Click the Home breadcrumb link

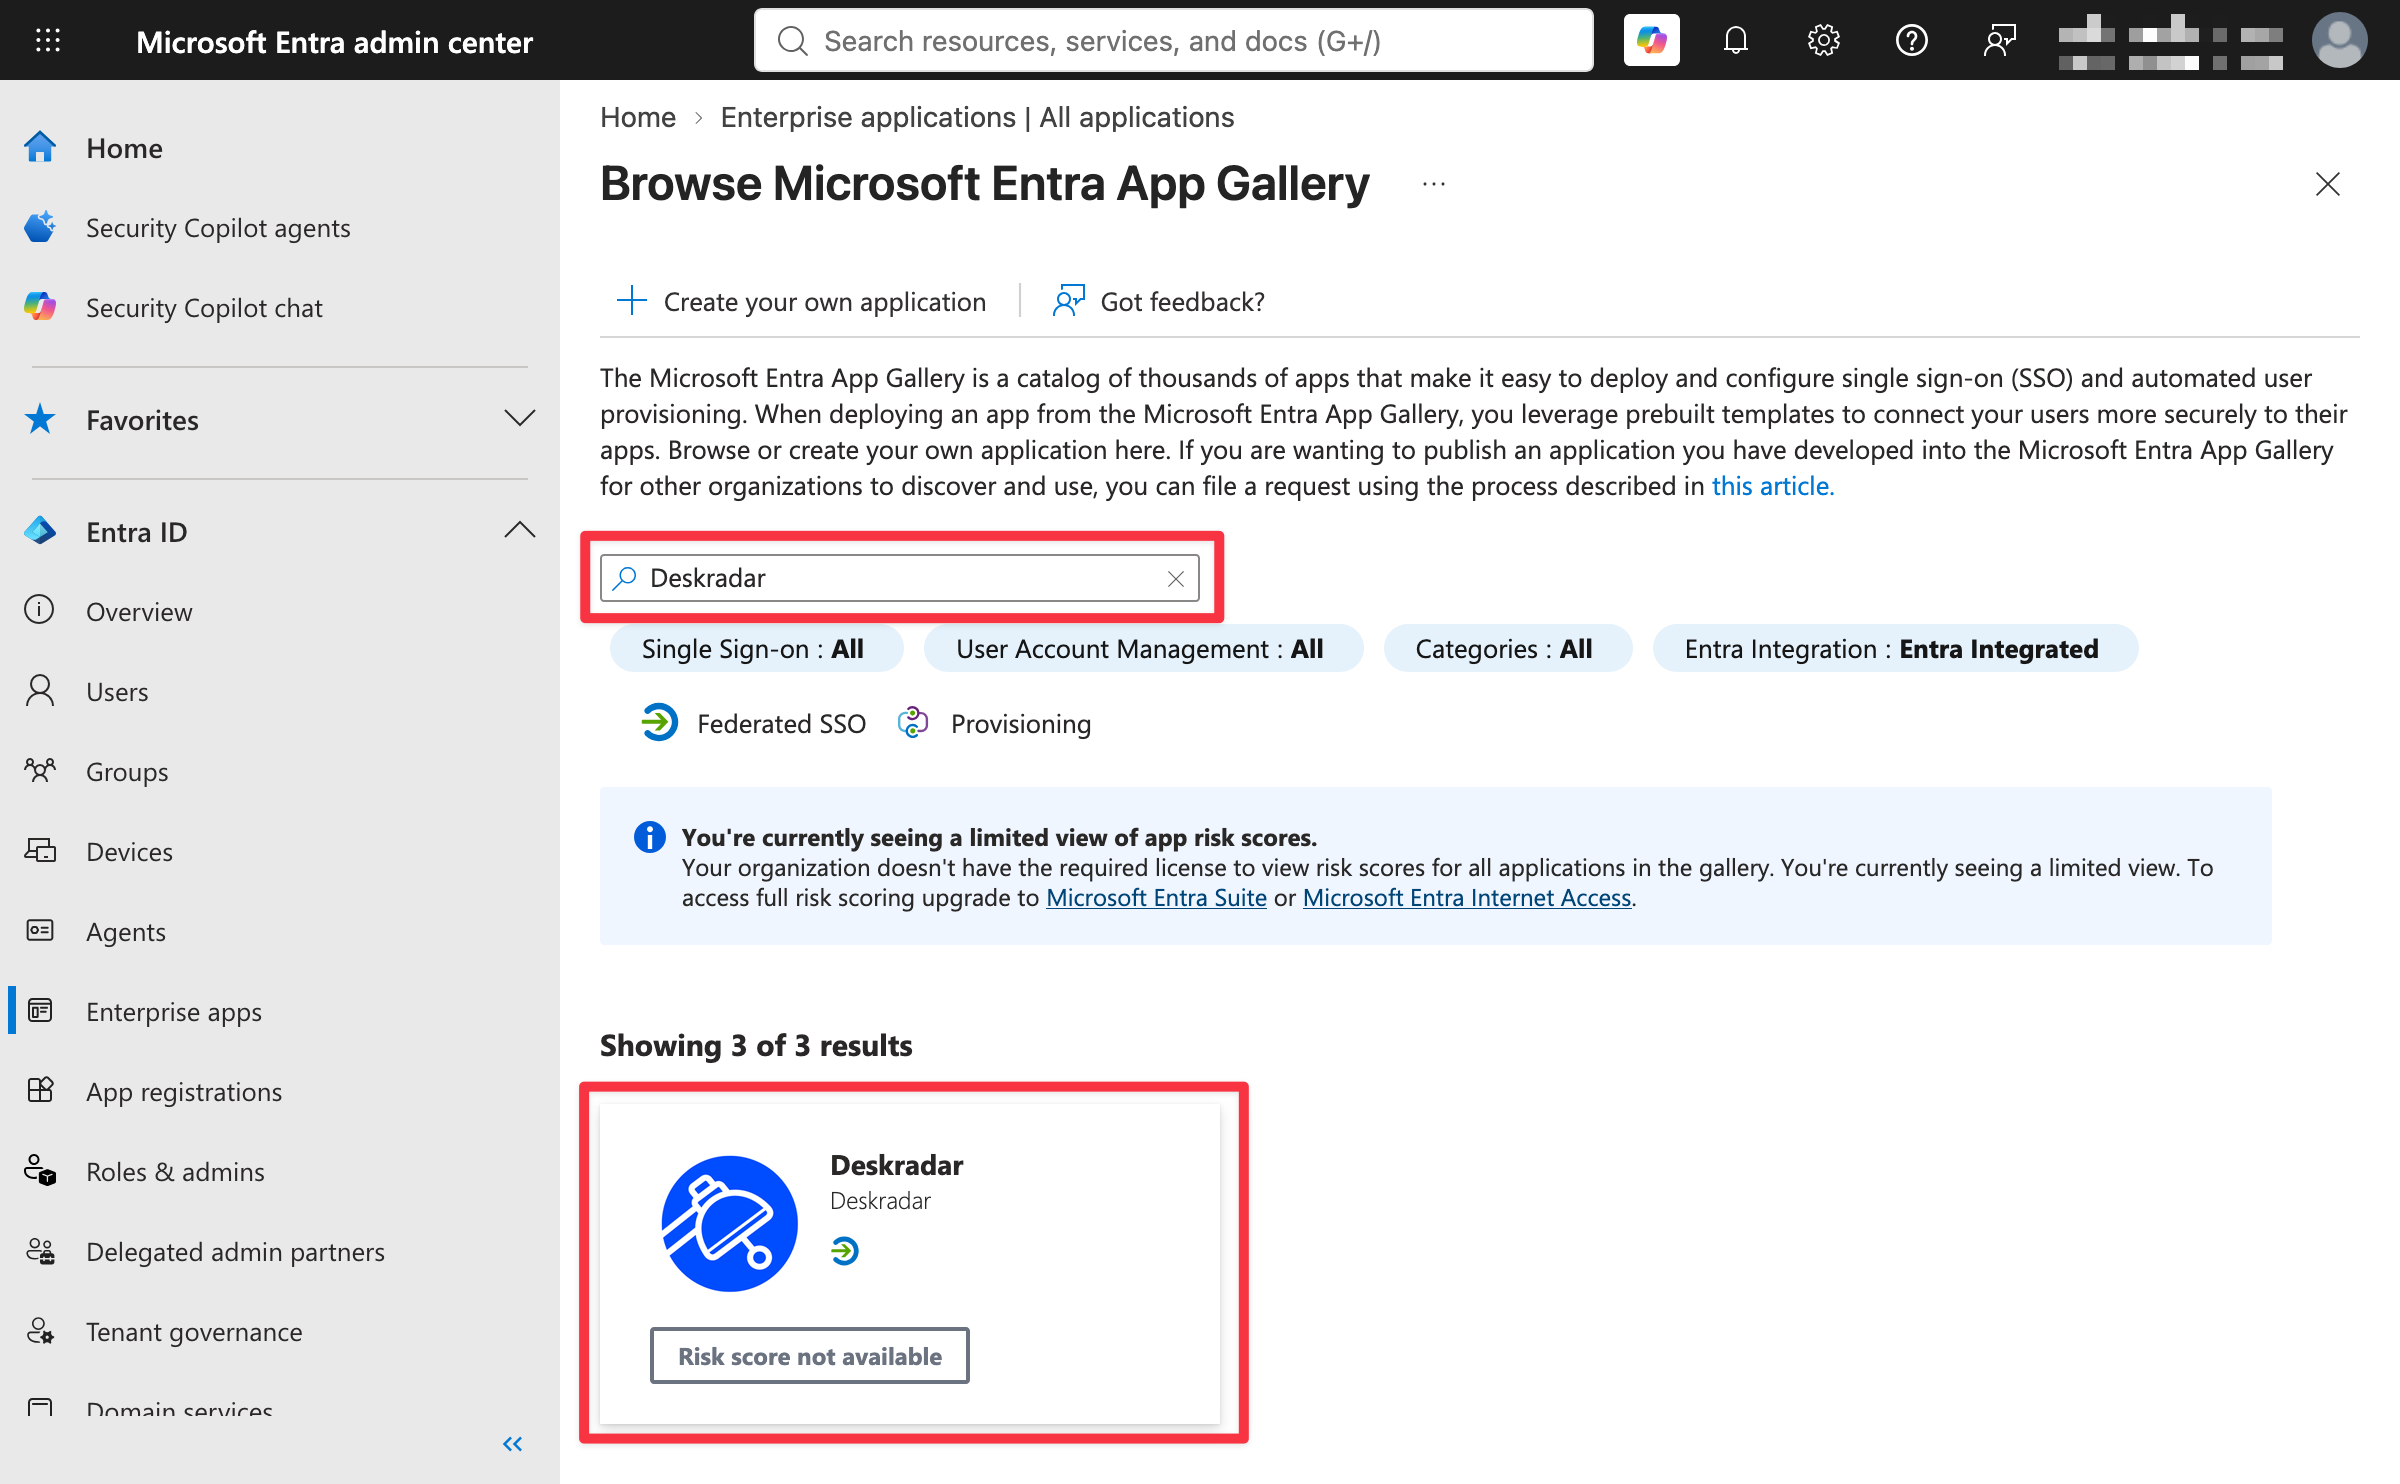point(638,117)
